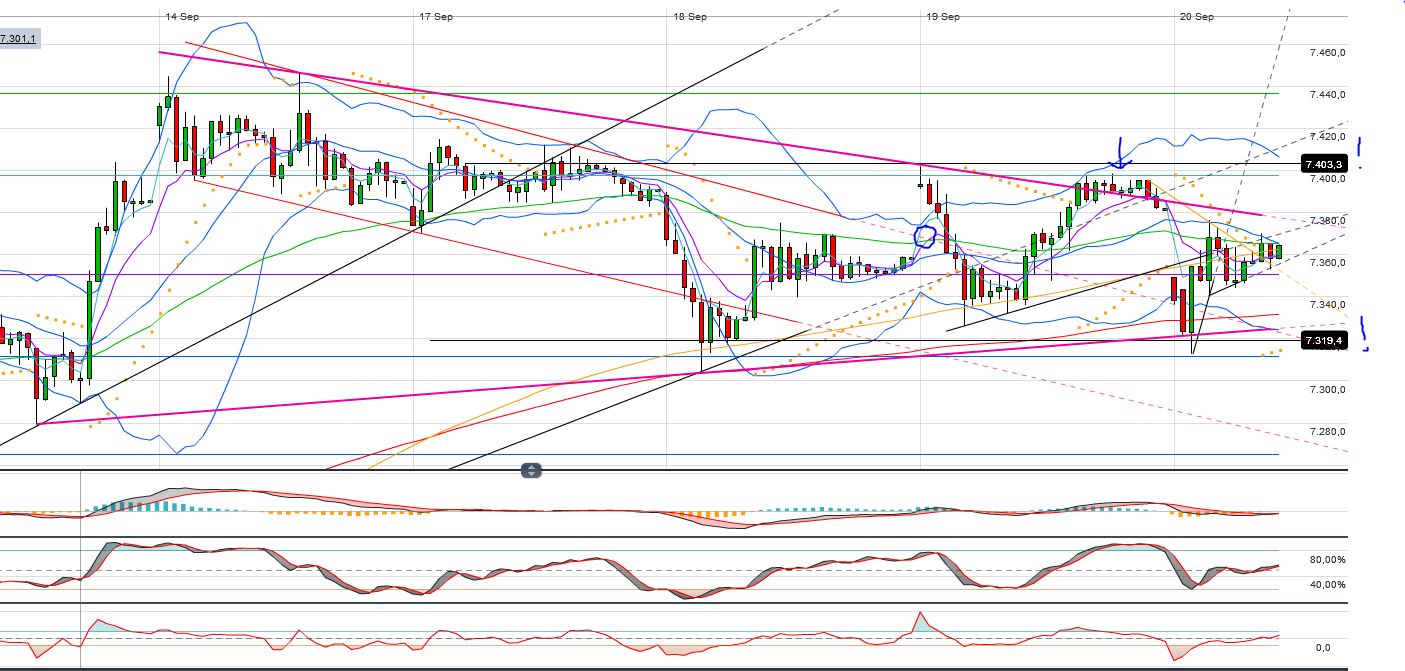Click the 7.460,0 price axis value
The image size is (1405, 671).
click(x=1326, y=52)
